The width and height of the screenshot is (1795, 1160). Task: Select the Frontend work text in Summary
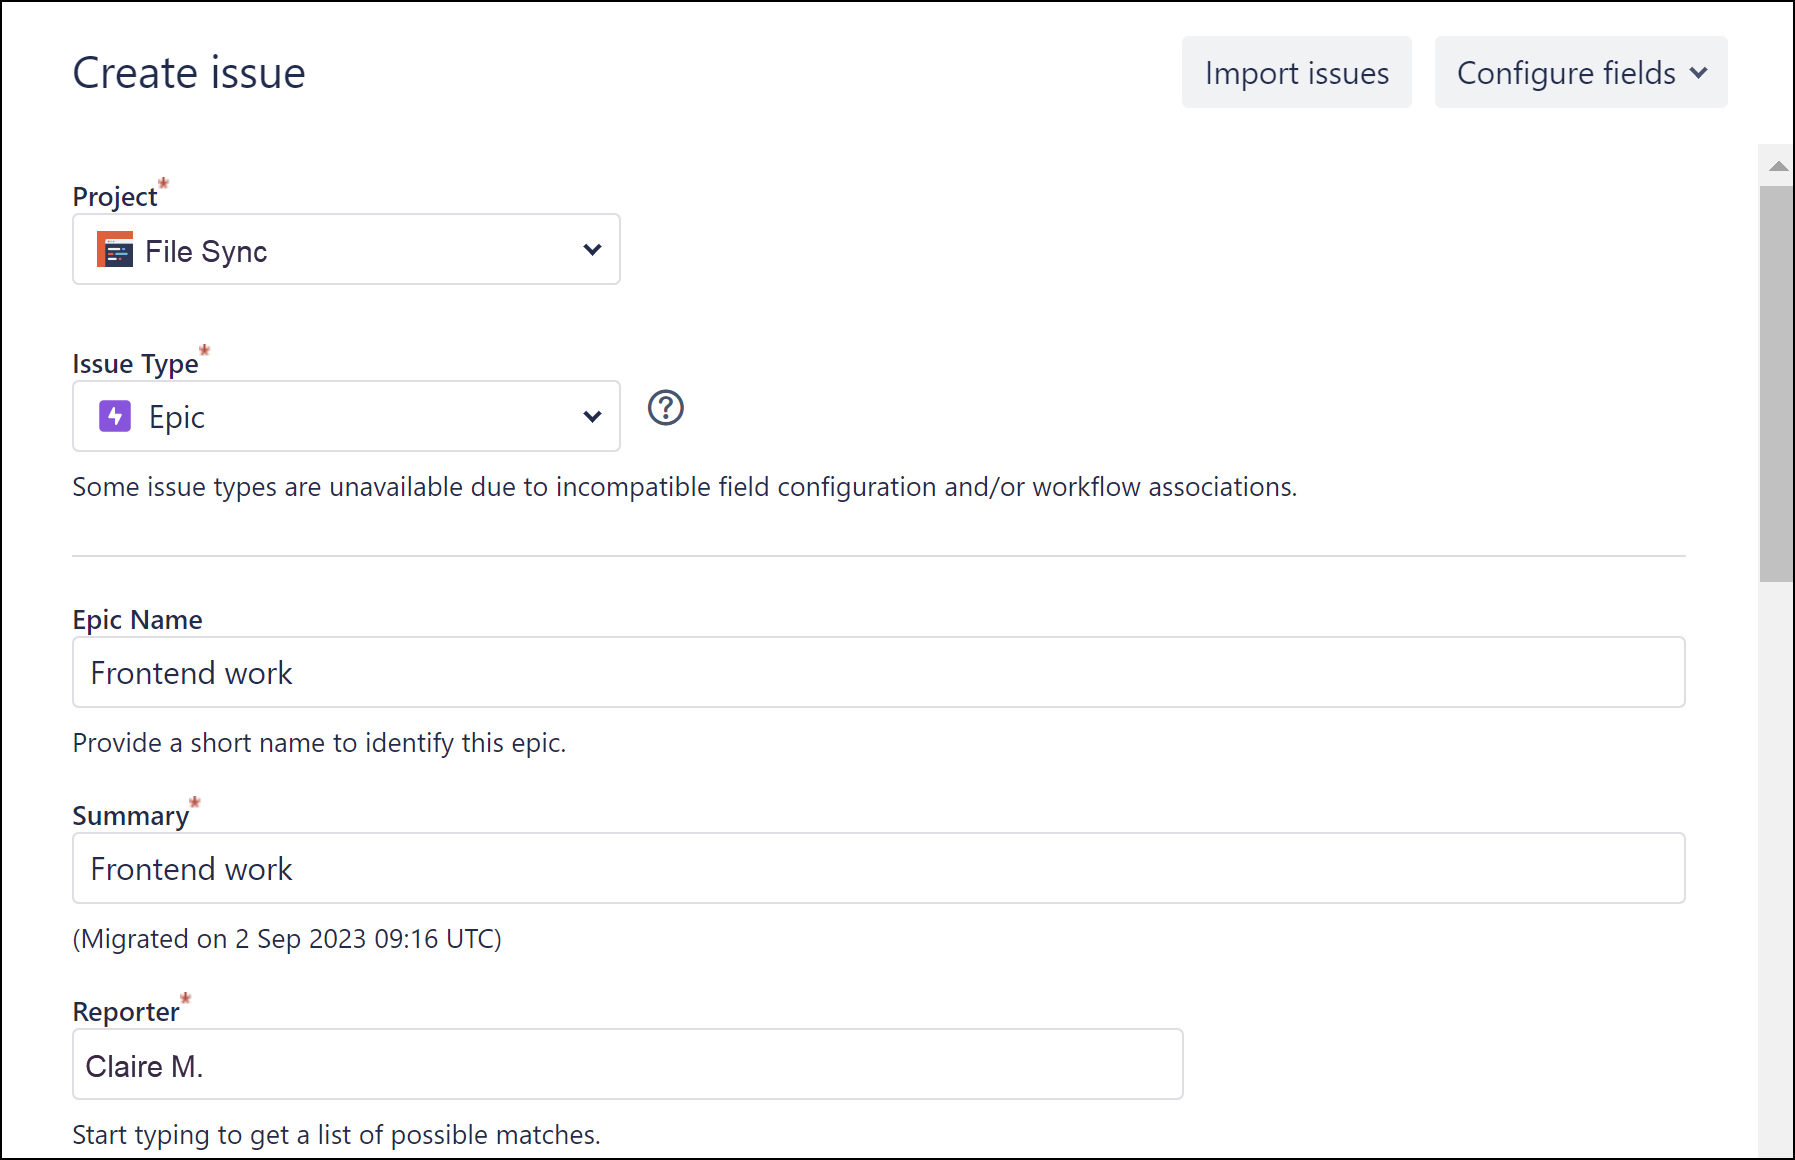tap(191, 868)
